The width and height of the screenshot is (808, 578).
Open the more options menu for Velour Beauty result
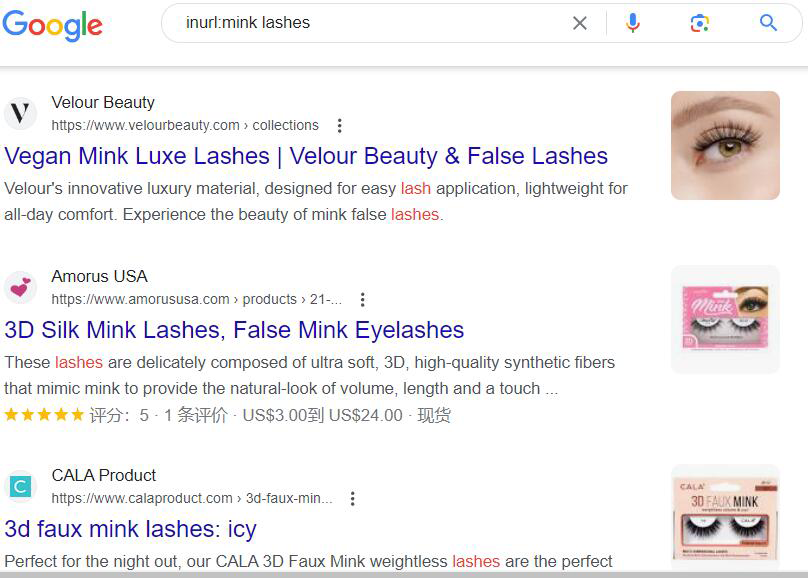pyautogui.click(x=339, y=126)
